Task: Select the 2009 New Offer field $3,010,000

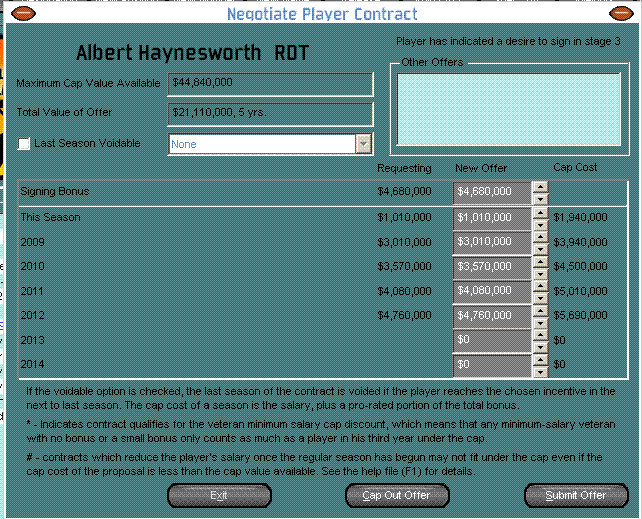Action: [492, 243]
